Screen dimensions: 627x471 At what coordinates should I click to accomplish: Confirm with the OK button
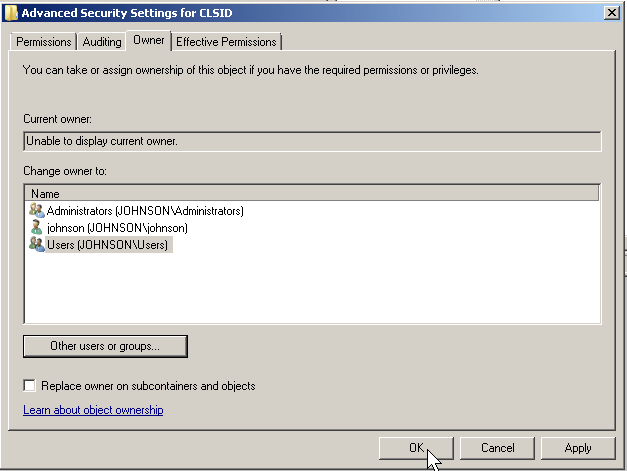416,448
